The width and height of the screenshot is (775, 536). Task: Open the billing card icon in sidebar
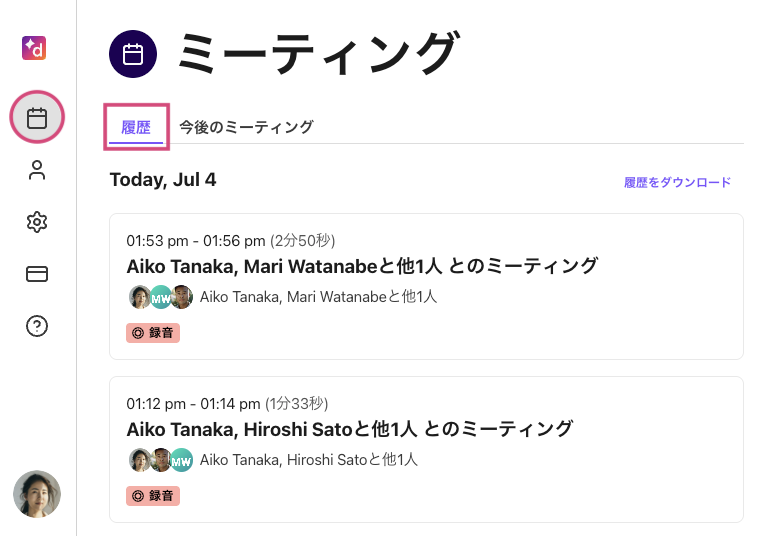pyautogui.click(x=37, y=274)
